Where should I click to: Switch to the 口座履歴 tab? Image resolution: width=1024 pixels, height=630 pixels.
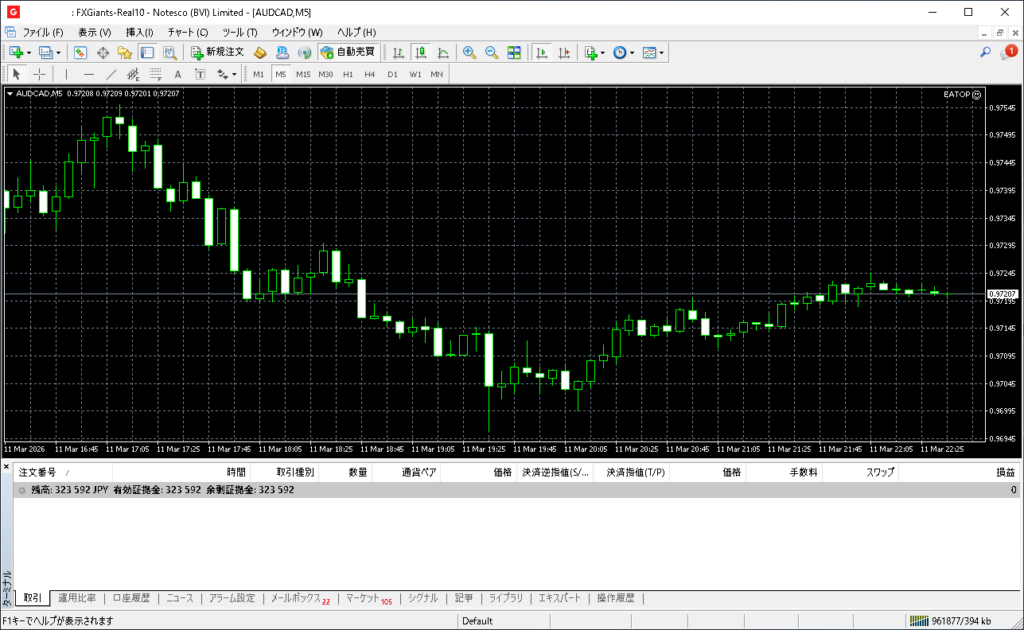[131, 598]
